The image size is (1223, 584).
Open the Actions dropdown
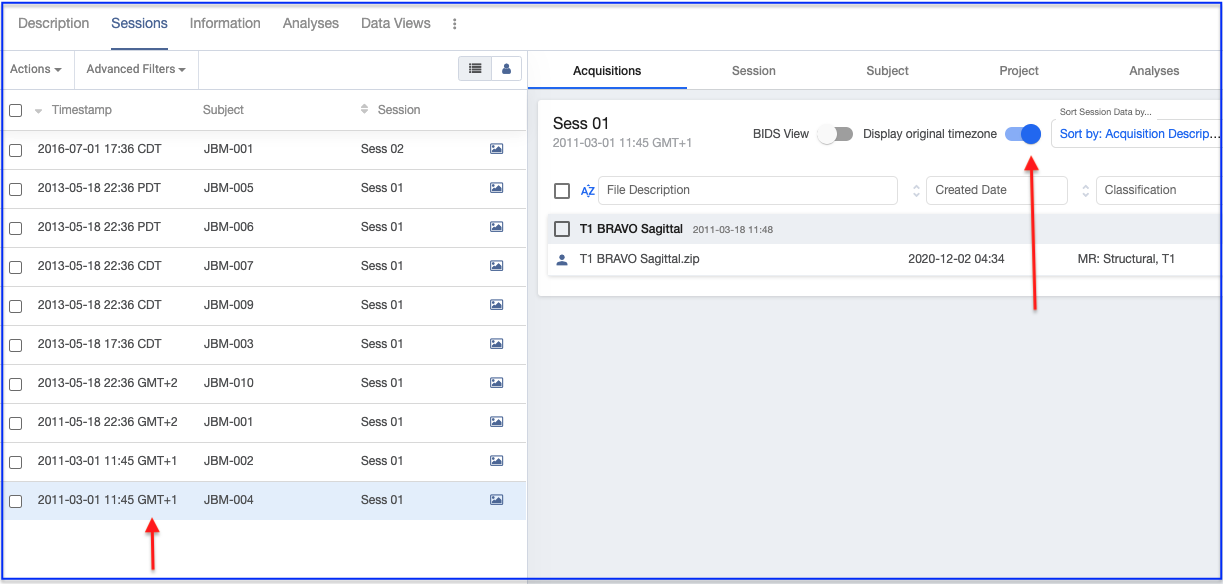pos(36,70)
